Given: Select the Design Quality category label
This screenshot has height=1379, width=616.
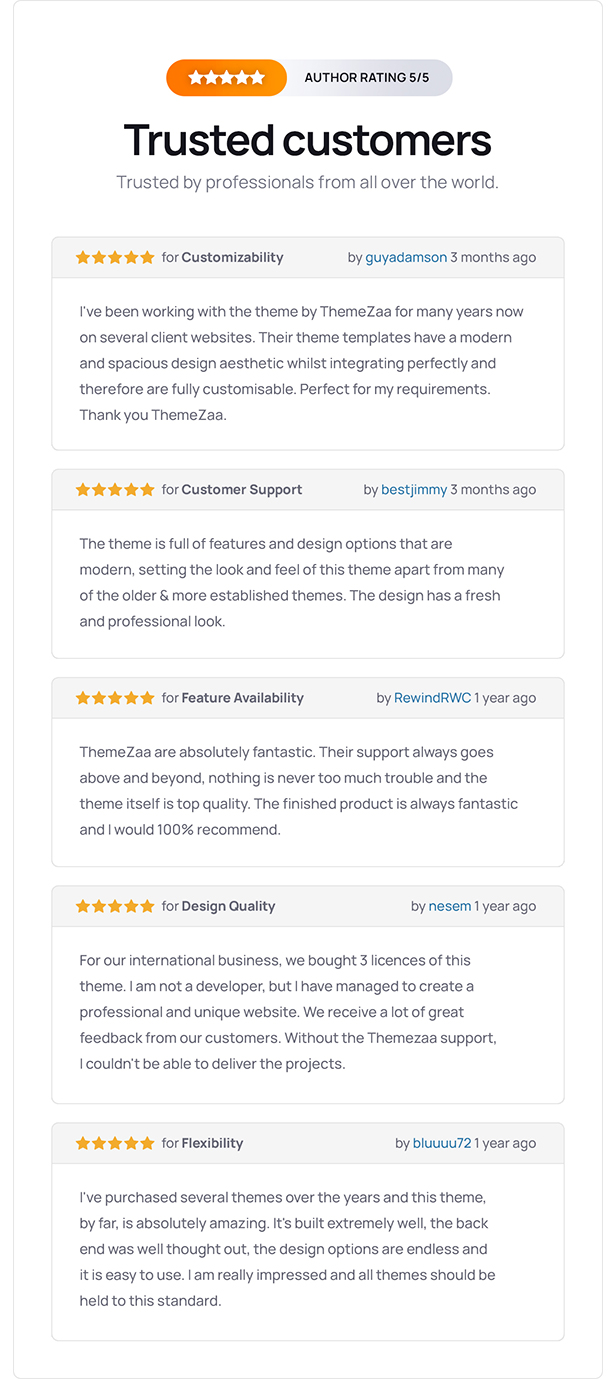Looking at the screenshot, I should [228, 906].
